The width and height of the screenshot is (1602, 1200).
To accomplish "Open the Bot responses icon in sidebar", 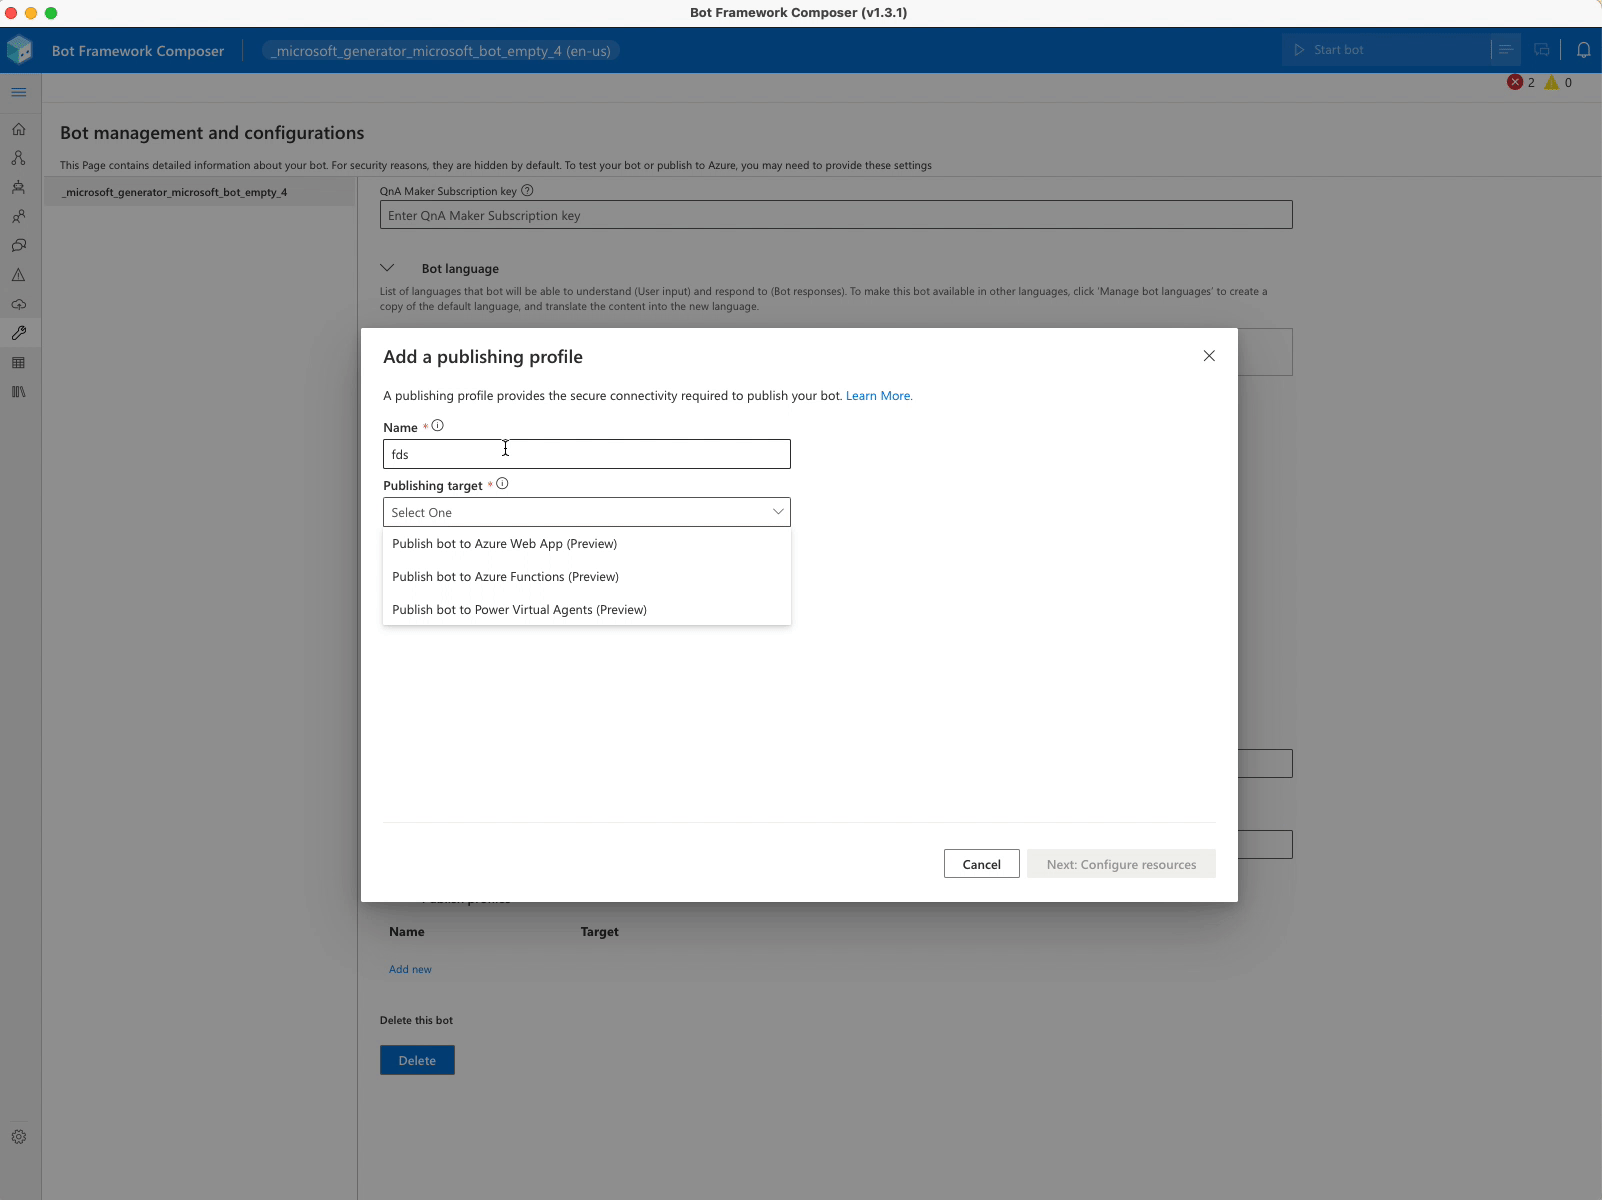I will [x=19, y=187].
